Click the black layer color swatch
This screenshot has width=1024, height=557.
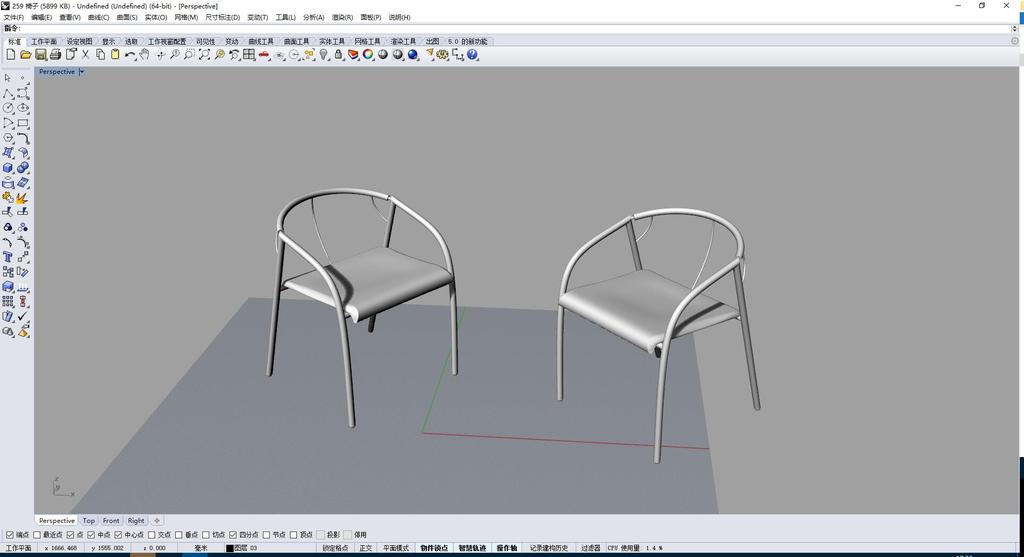pos(230,548)
